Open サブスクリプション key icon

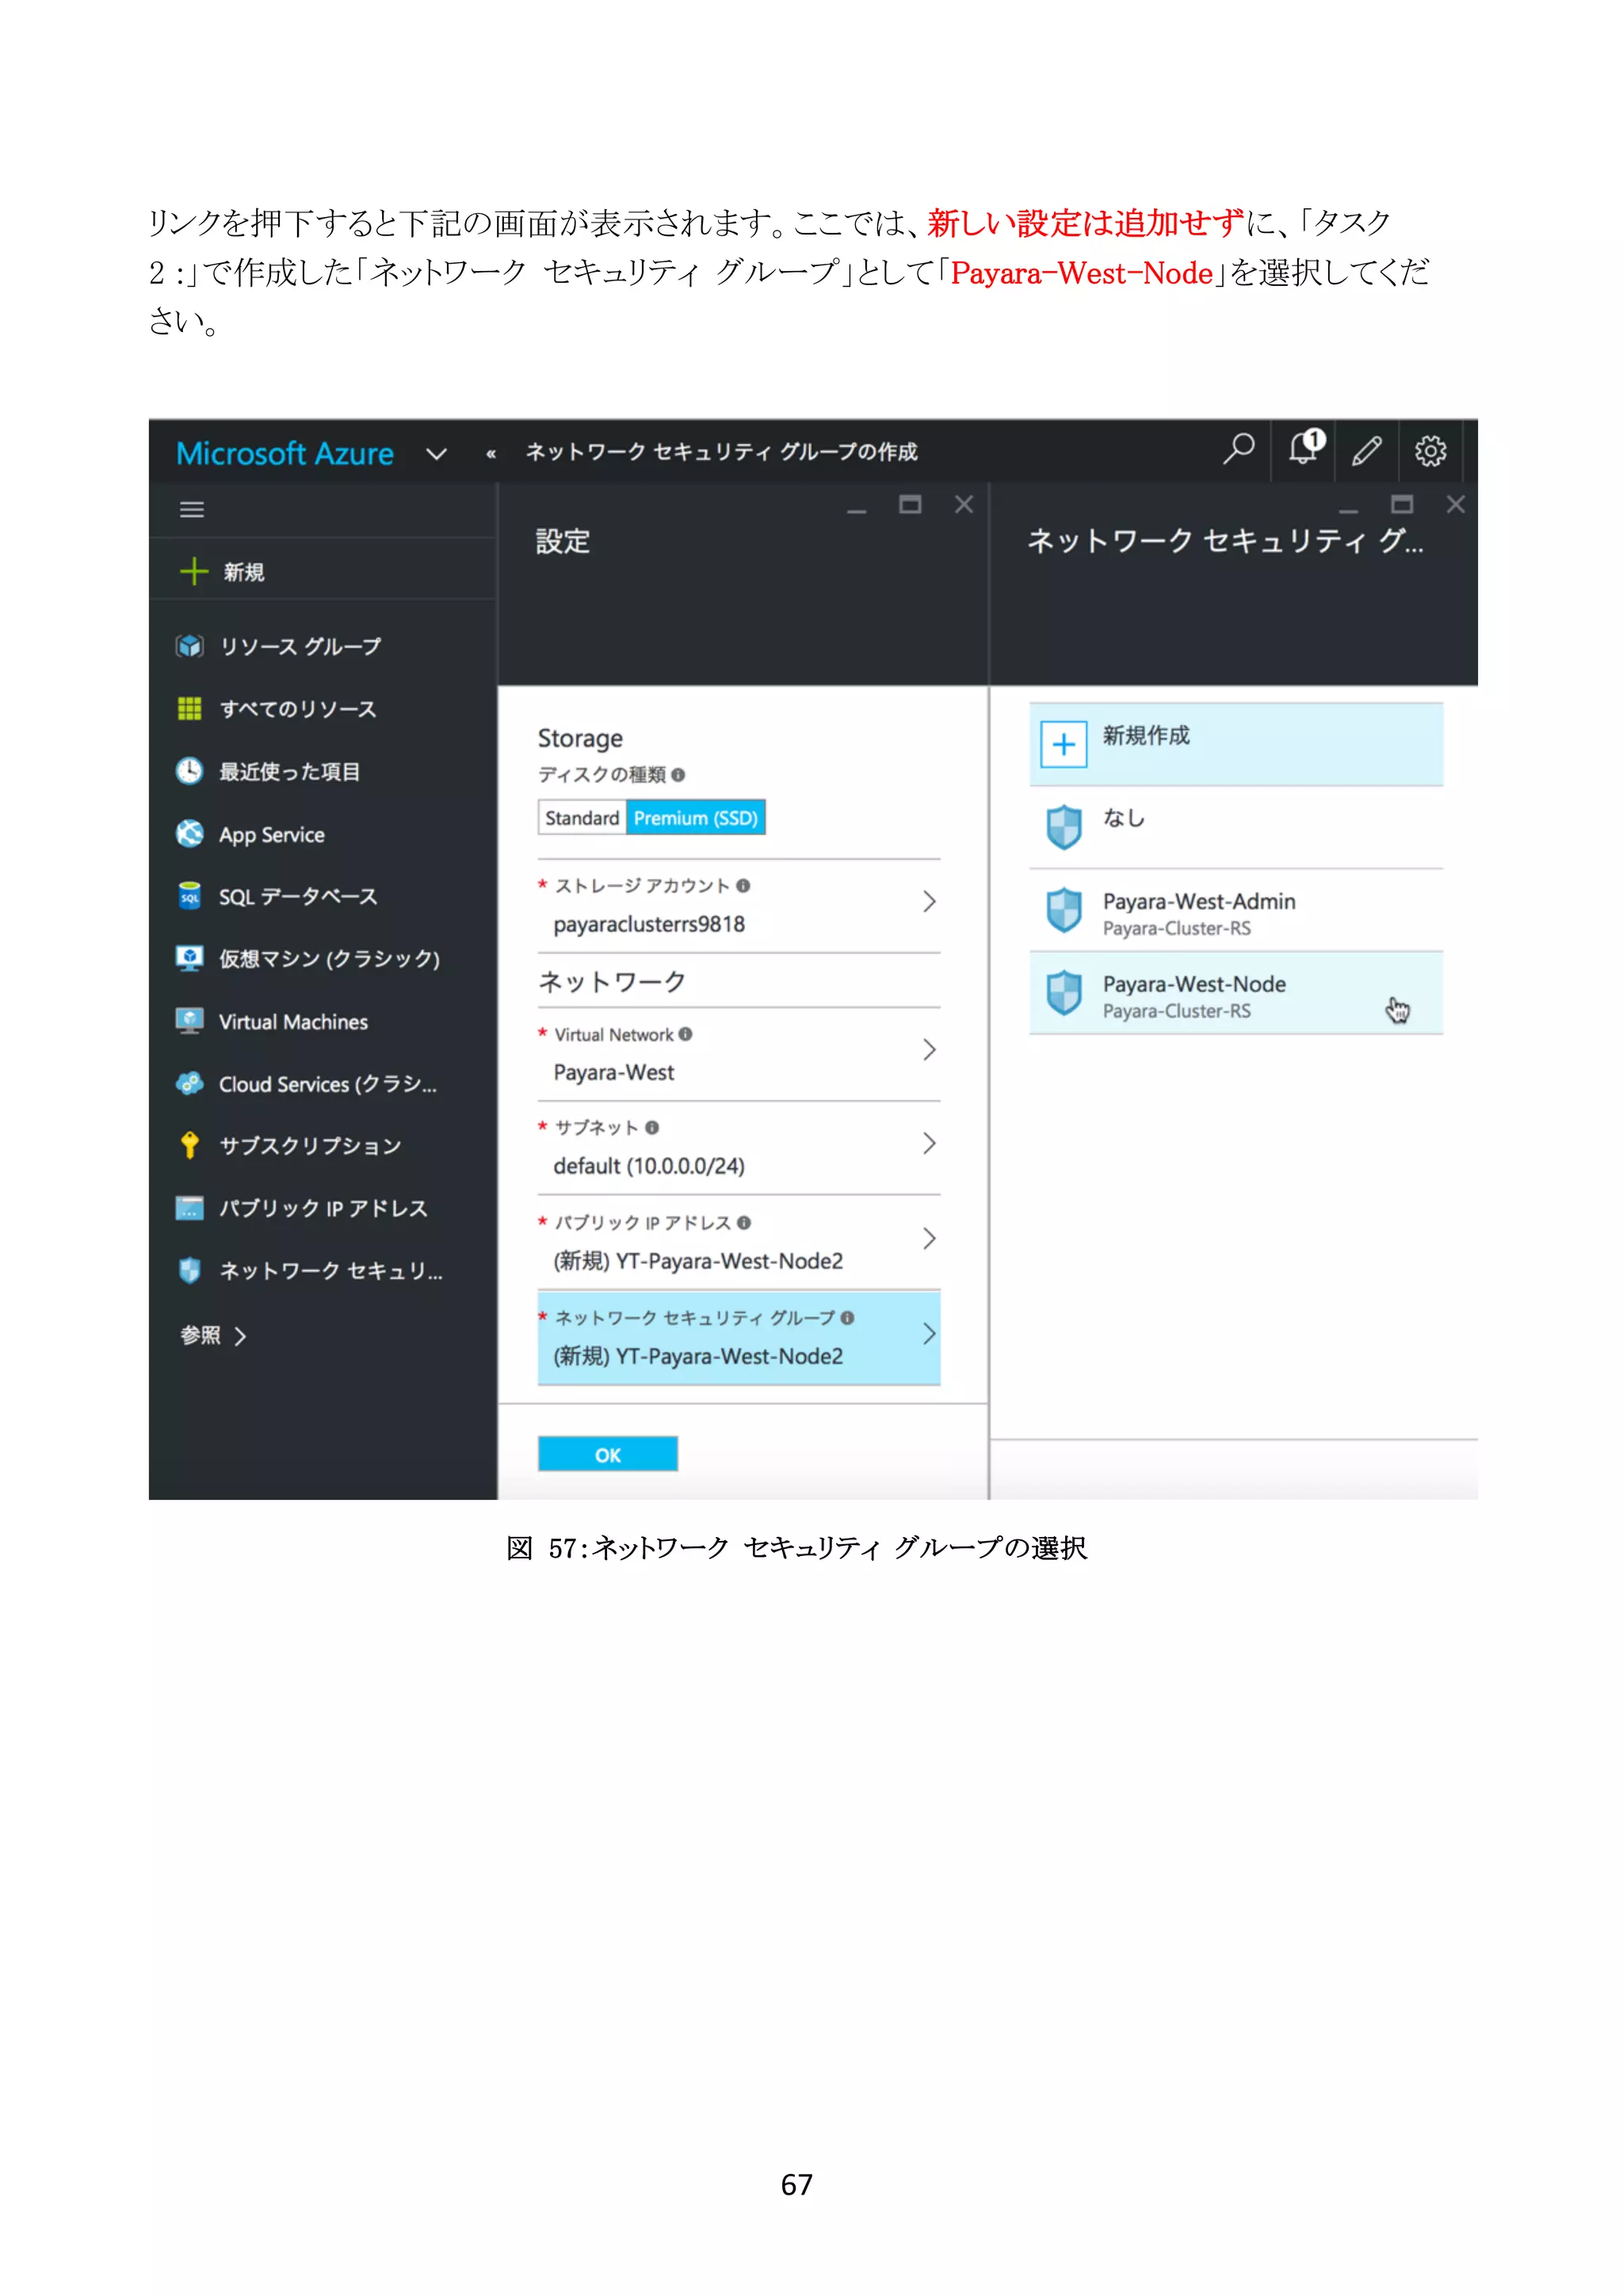(190, 1145)
